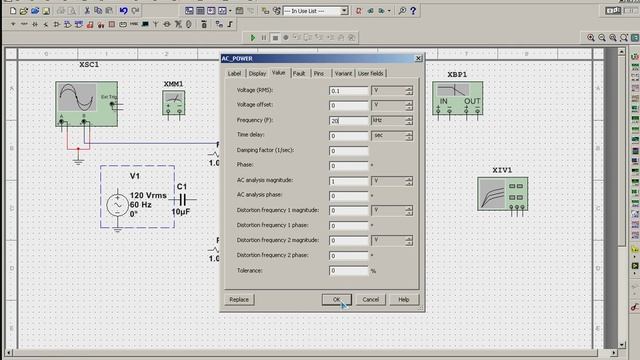Place a bus with the bus icon
Image resolution: width=640 pixels, height=360 pixels.
tap(230, 24)
